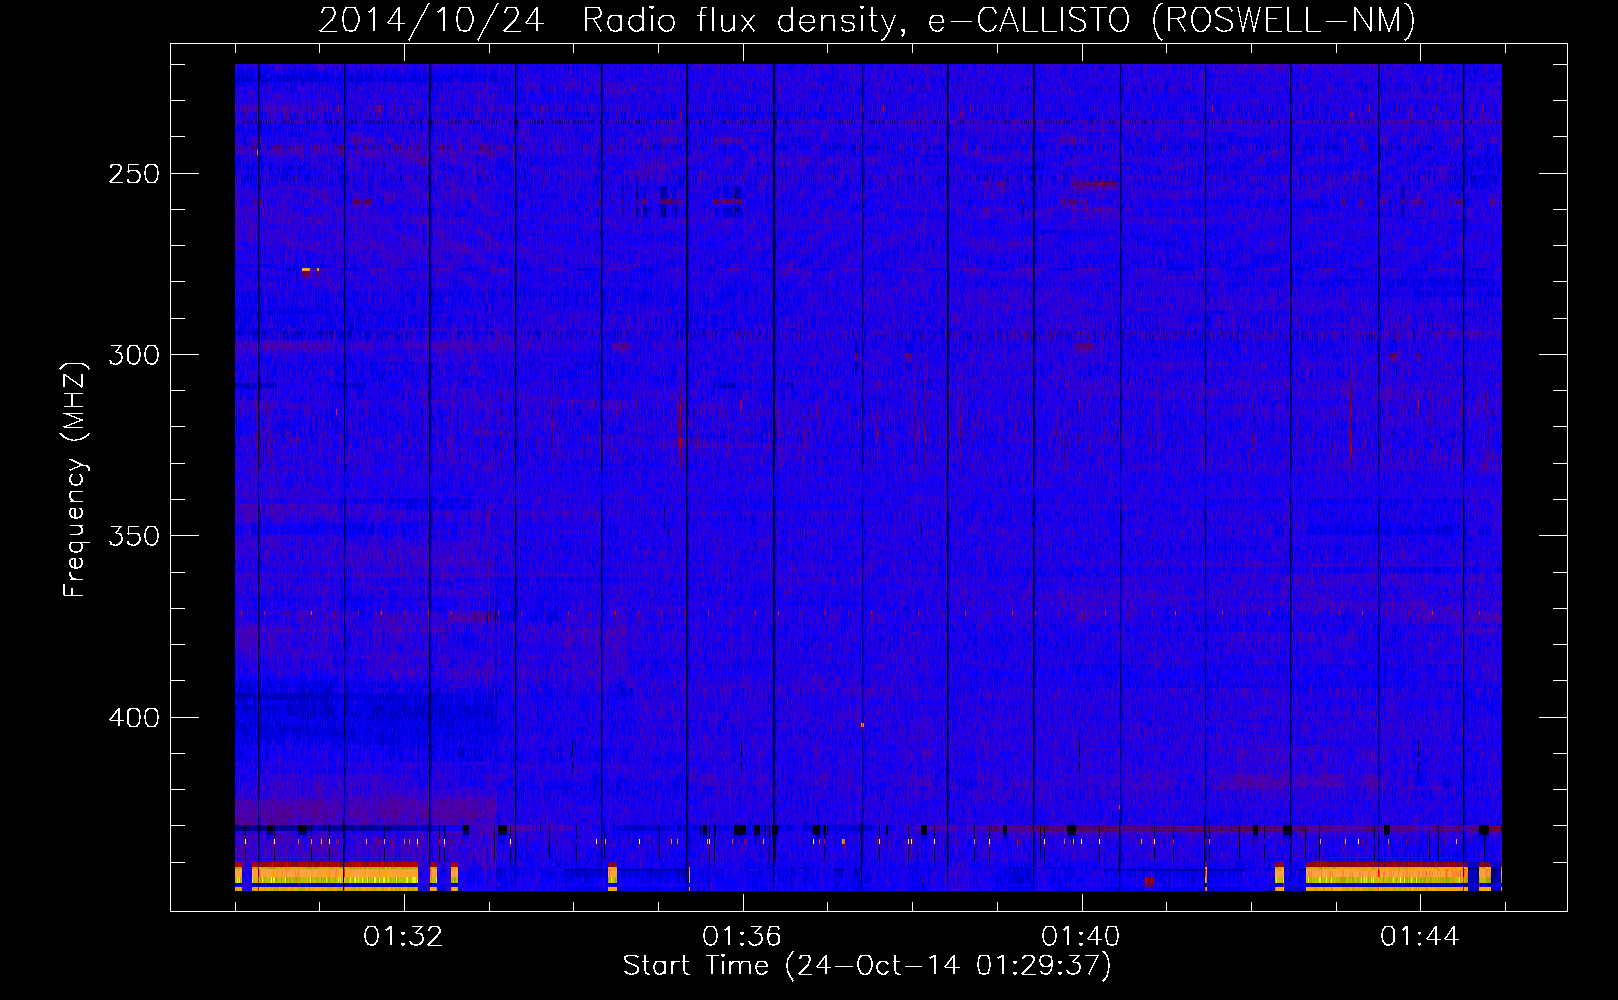This screenshot has width=1618, height=1000.
Task: Click the 250 frequency tick label
Action: 134,174
